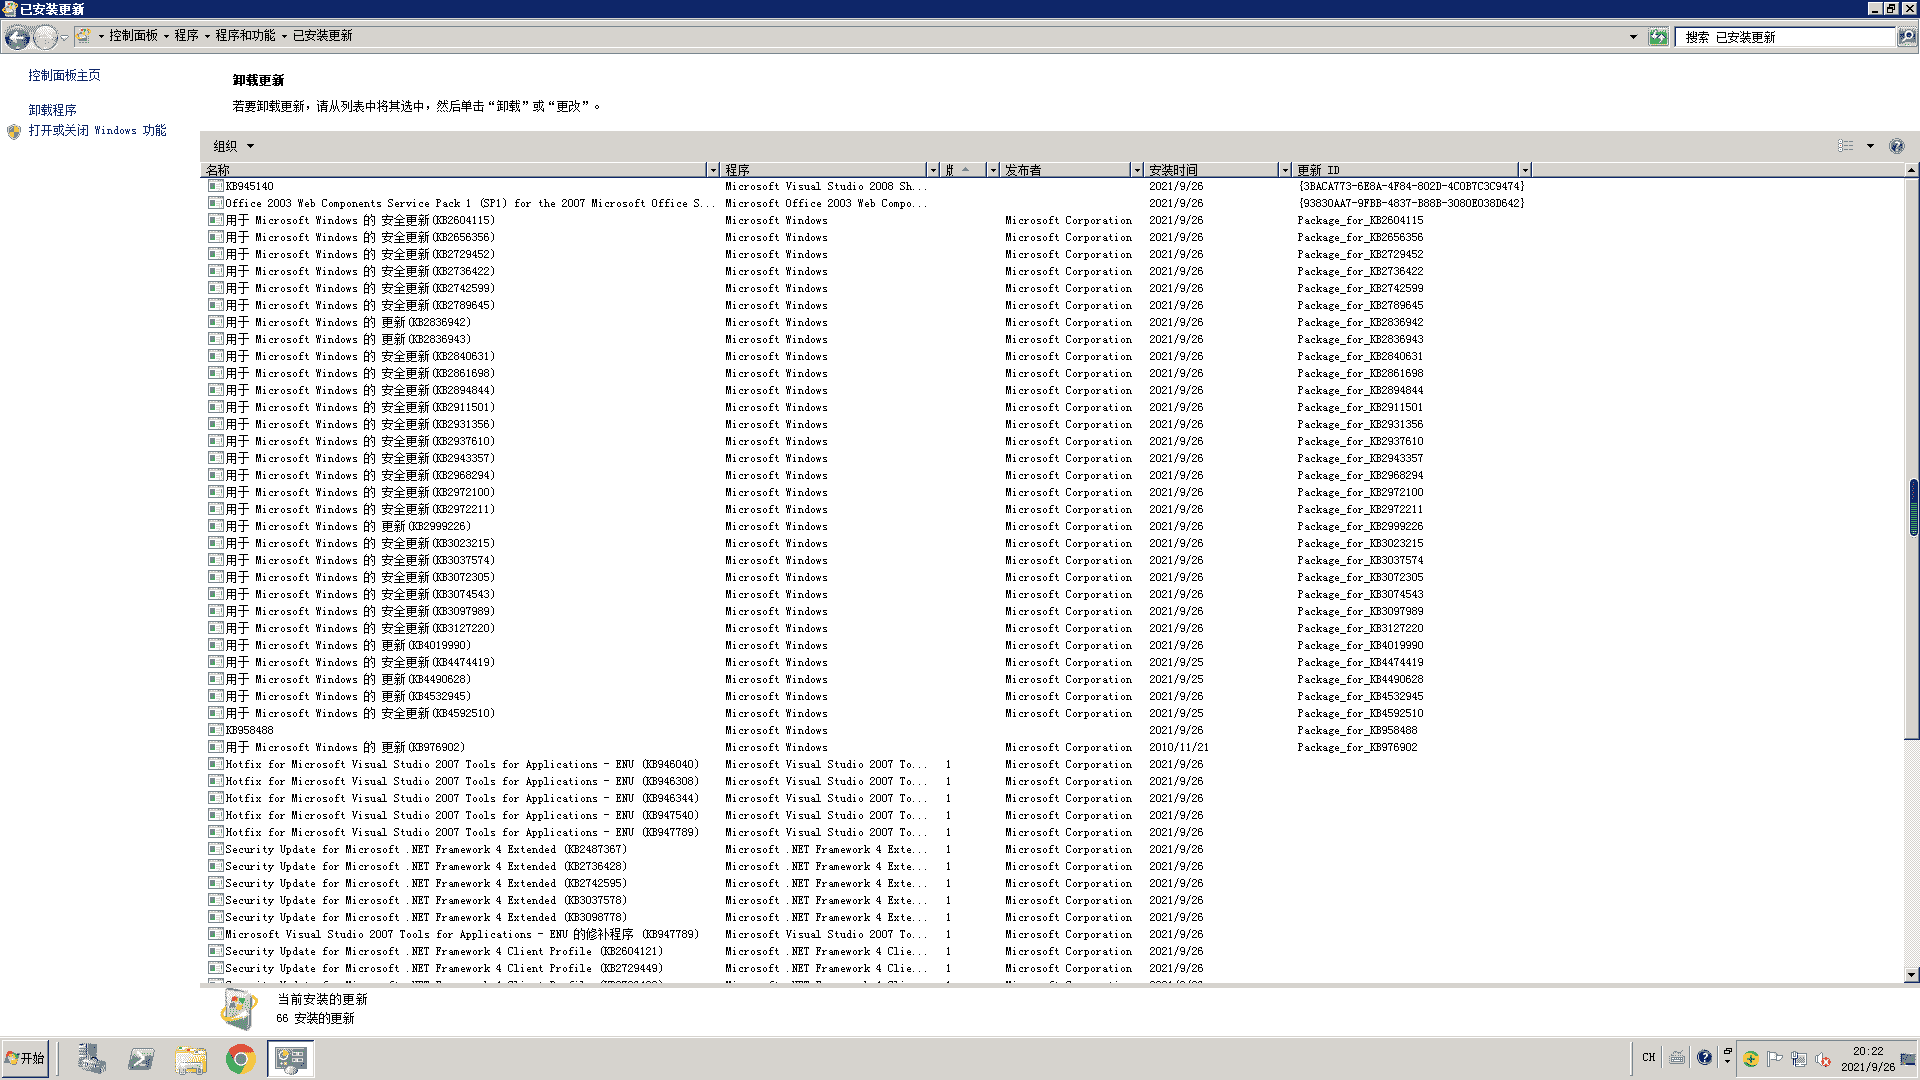1920x1080 pixels.
Task: Click Control Panel taskbar button
Action: tap(291, 1059)
